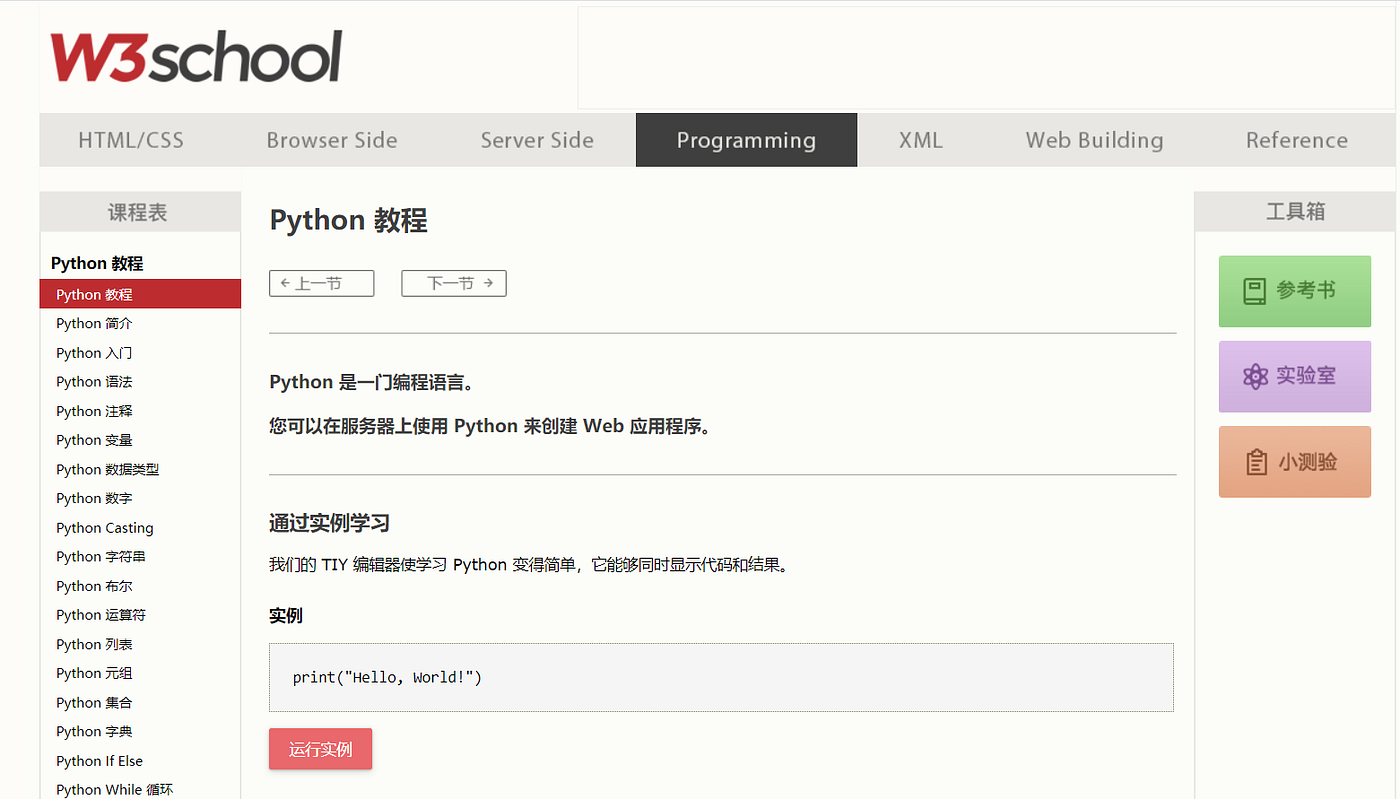Open the Python 字典 lesson
Image resolution: width=1400 pixels, height=799 pixels.
tap(94, 731)
